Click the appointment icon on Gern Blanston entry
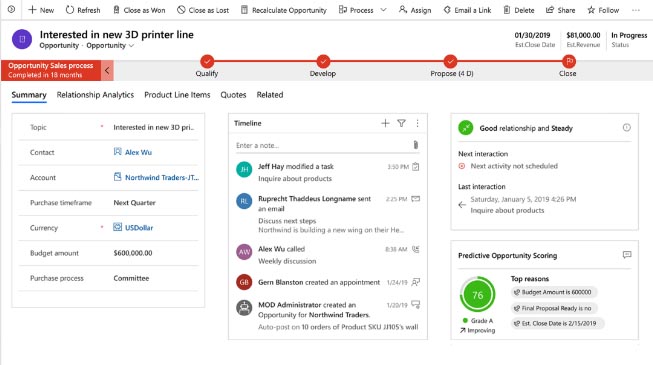Screen dimensions: 653x365 pyautogui.click(x=416, y=282)
